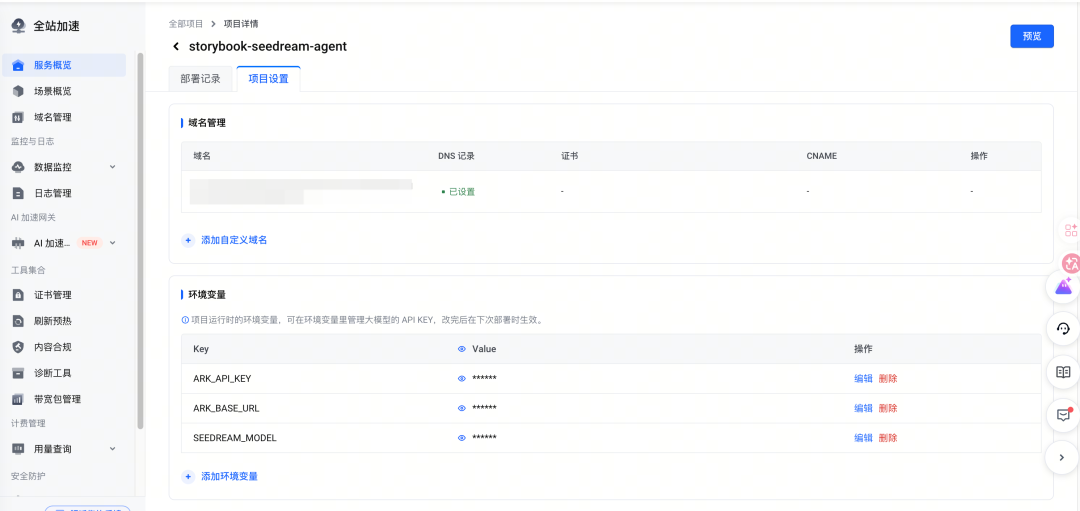Viewport: 1080px width, 511px height.
Task: Click 添加环境变量 link
Action: coord(229,477)
